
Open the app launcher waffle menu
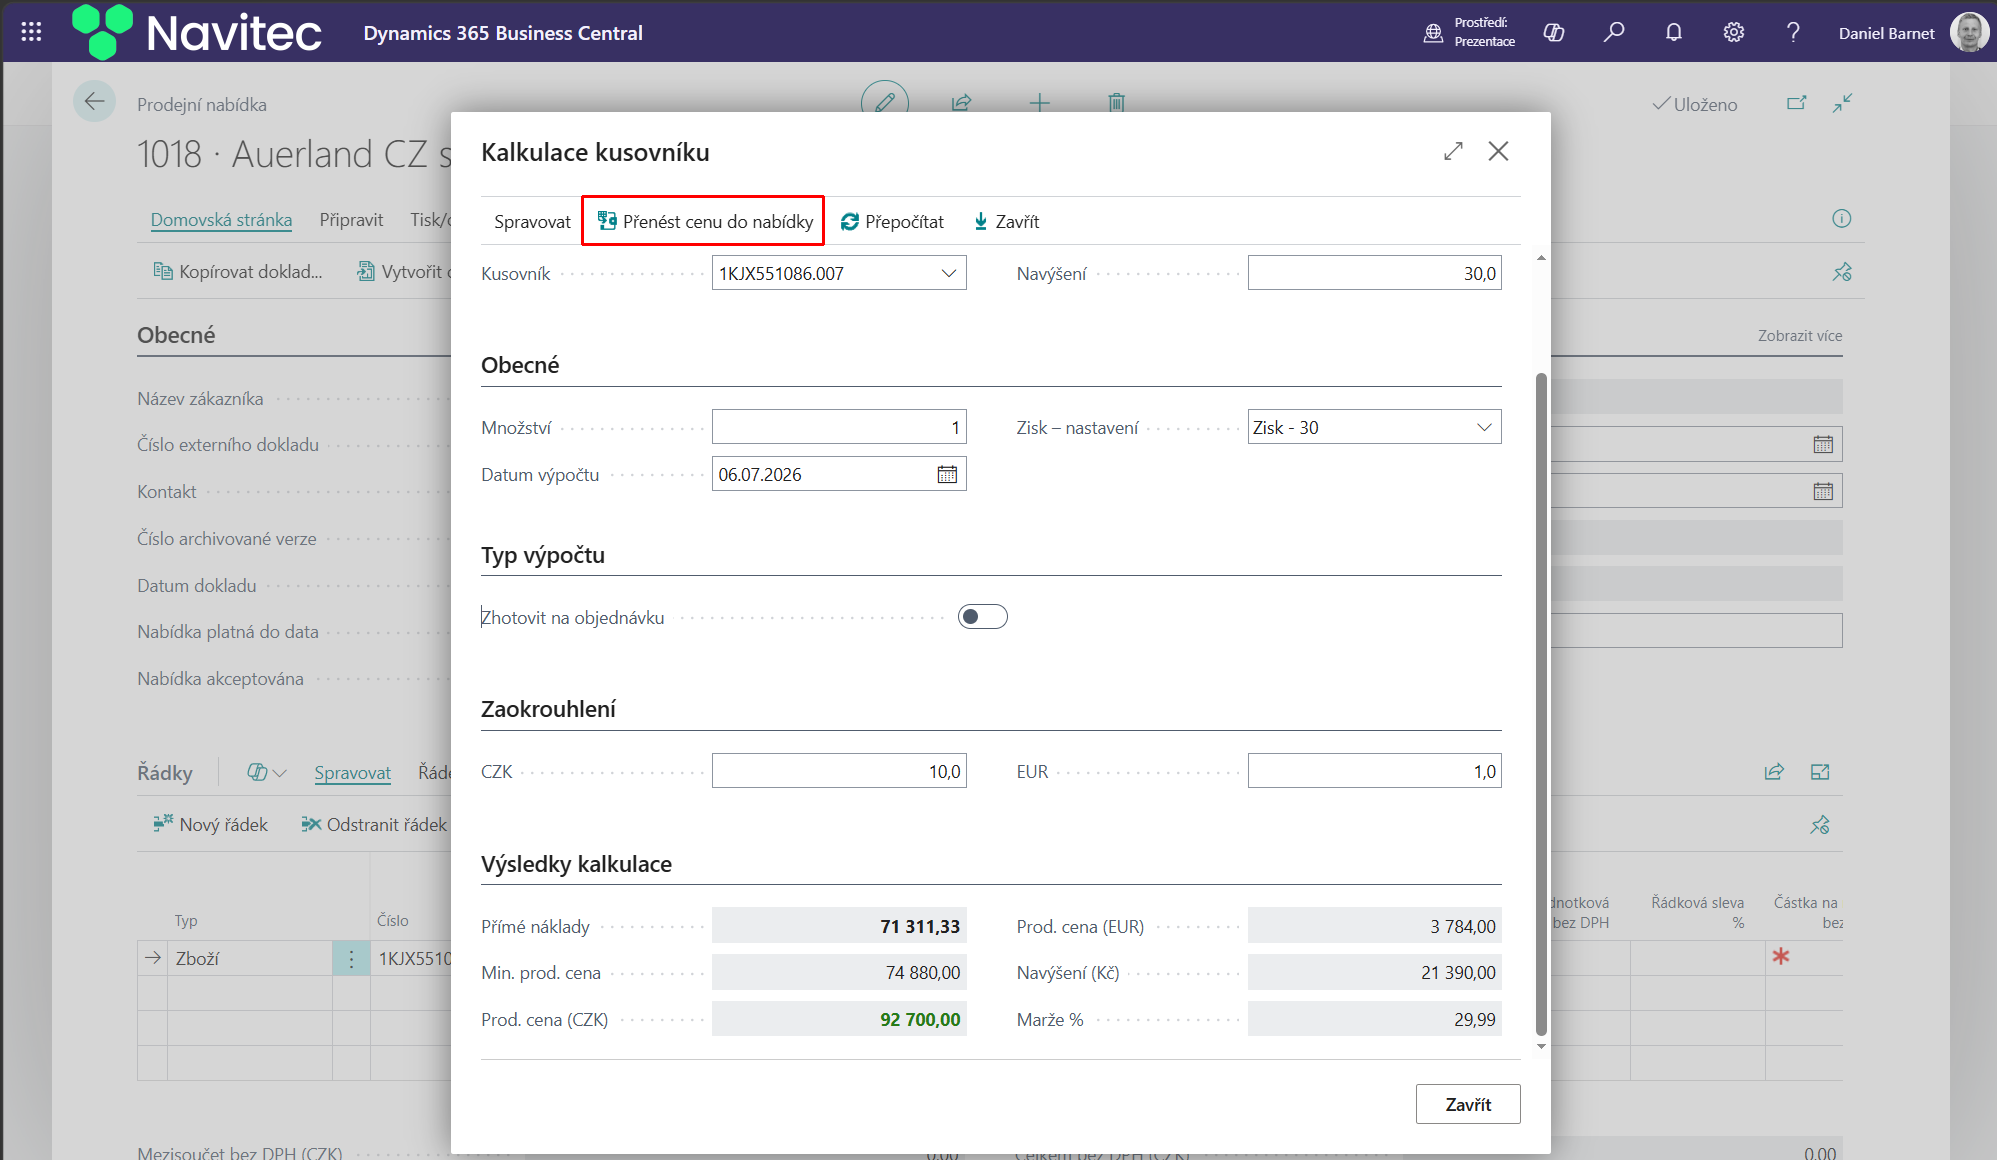click(31, 32)
